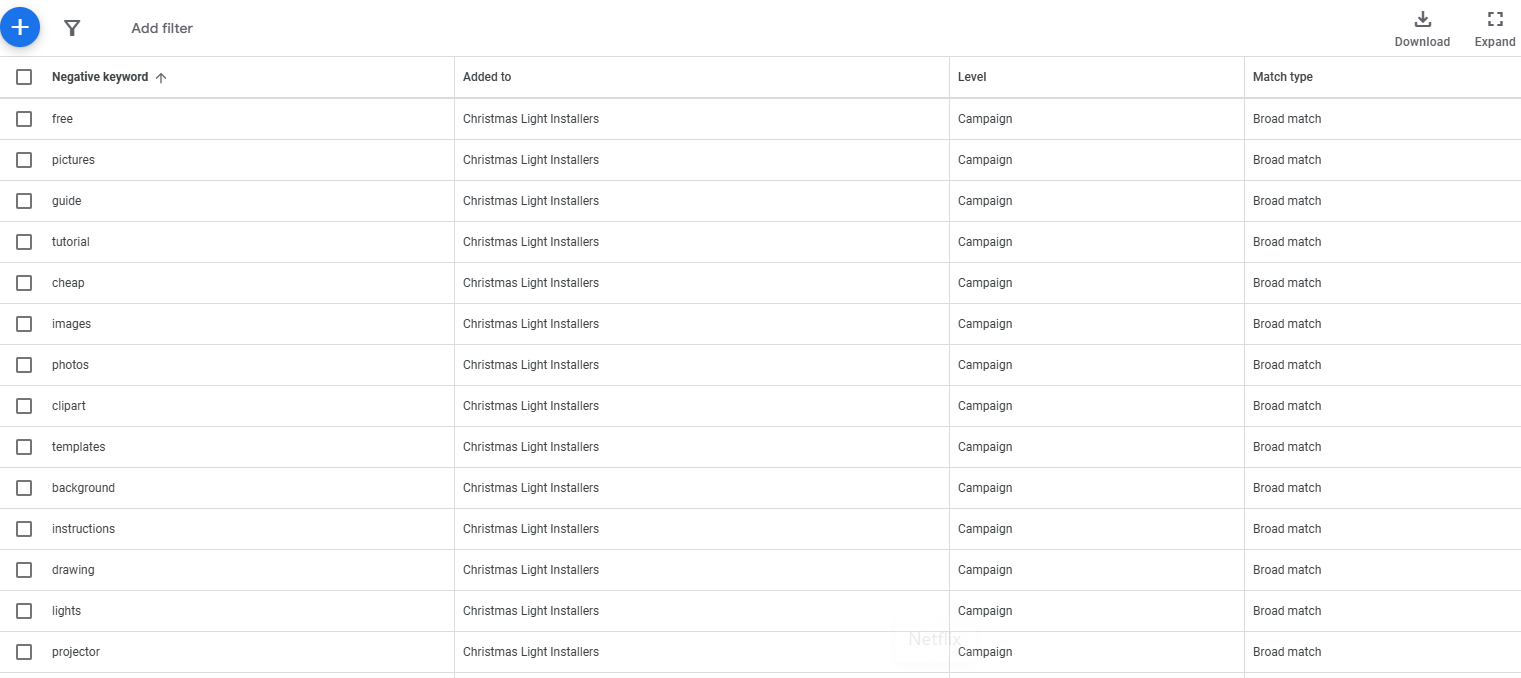
Task: Expand the table to full screen
Action: 1495,28
